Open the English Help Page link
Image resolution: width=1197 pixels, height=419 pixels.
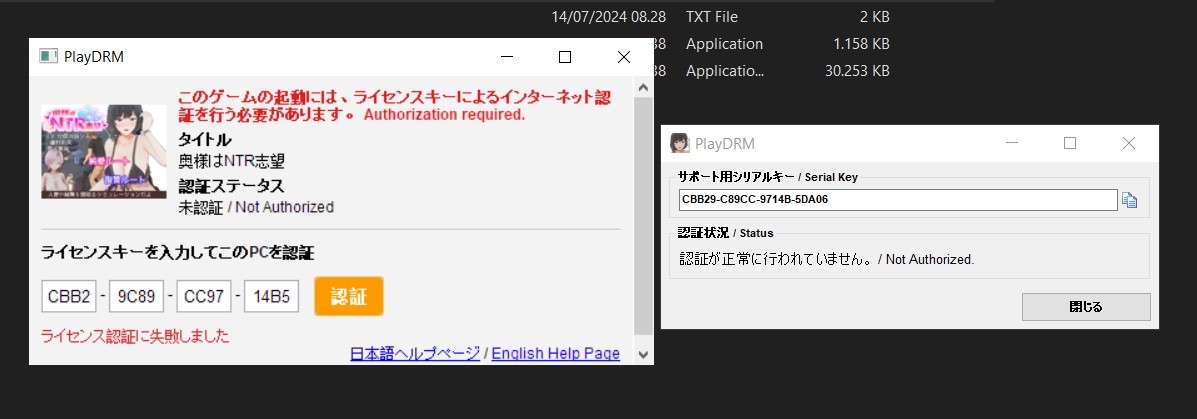[555, 354]
